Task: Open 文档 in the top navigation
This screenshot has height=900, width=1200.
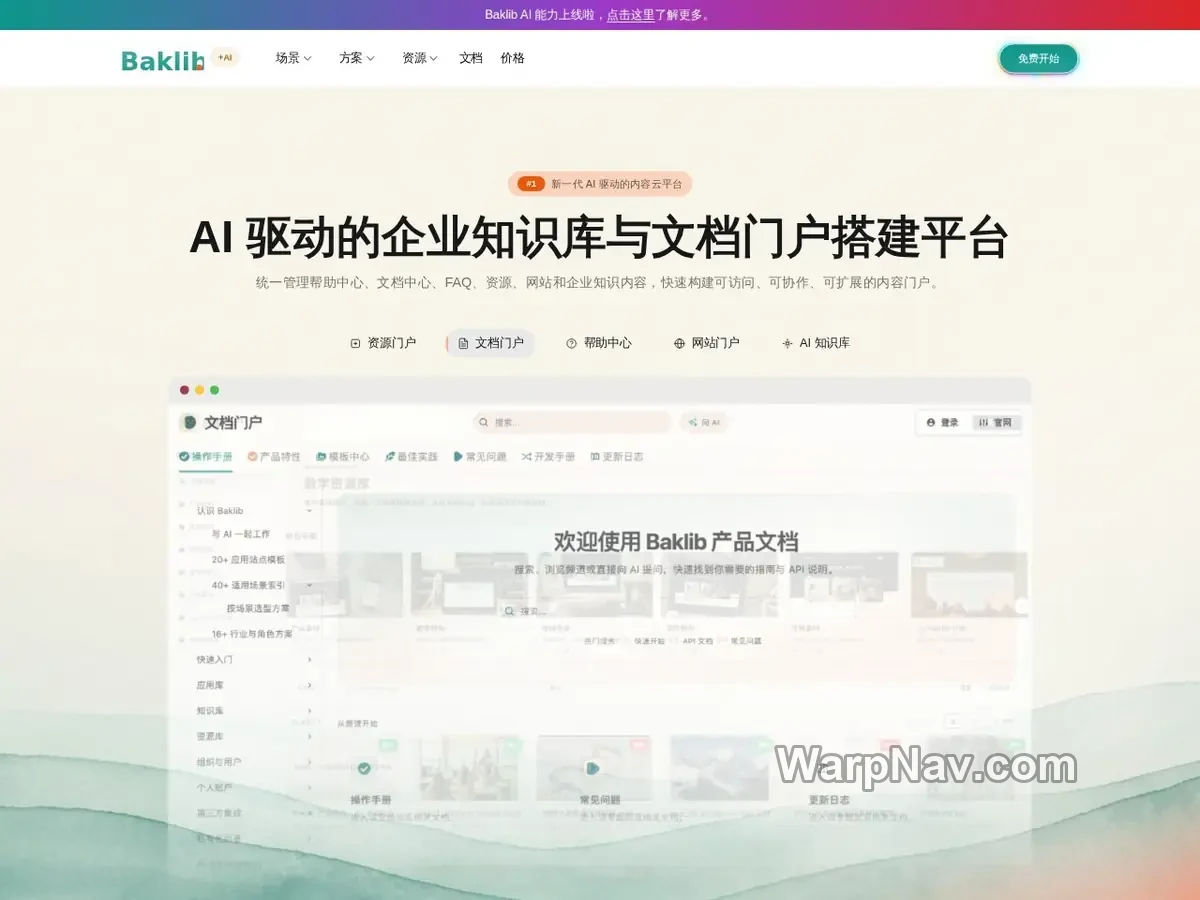Action: [x=471, y=58]
